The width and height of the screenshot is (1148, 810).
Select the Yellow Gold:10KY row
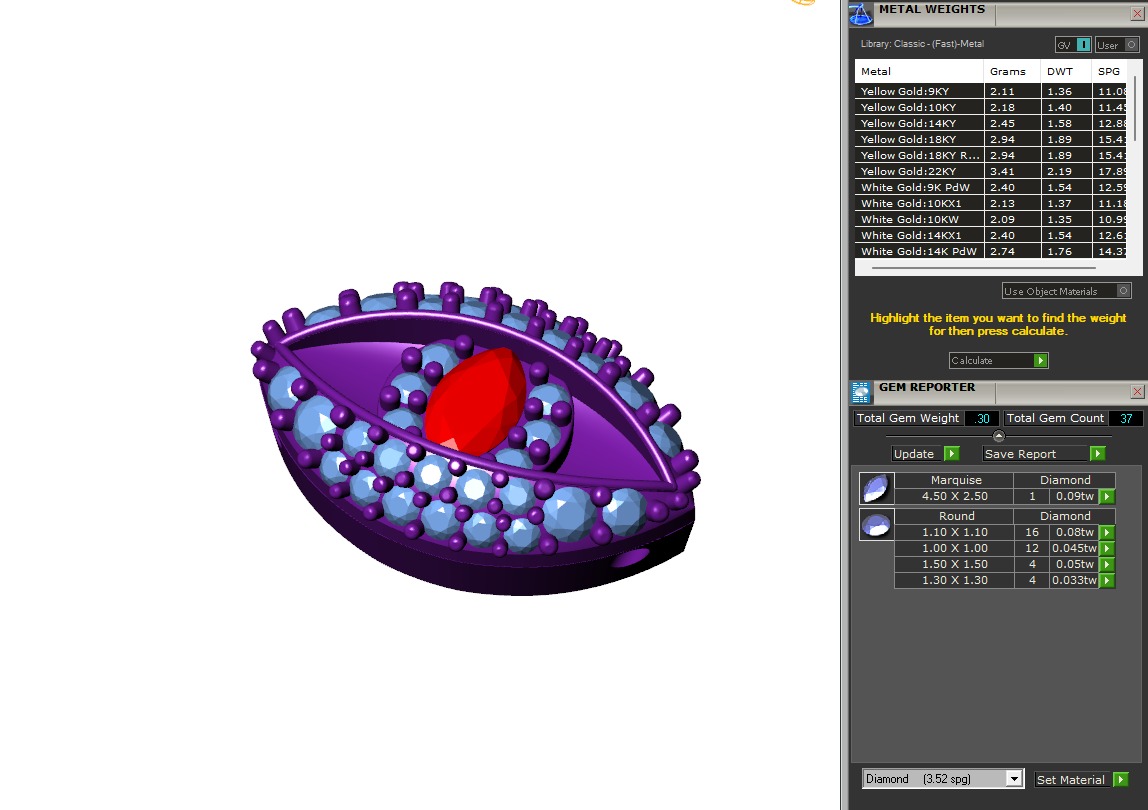coord(991,107)
